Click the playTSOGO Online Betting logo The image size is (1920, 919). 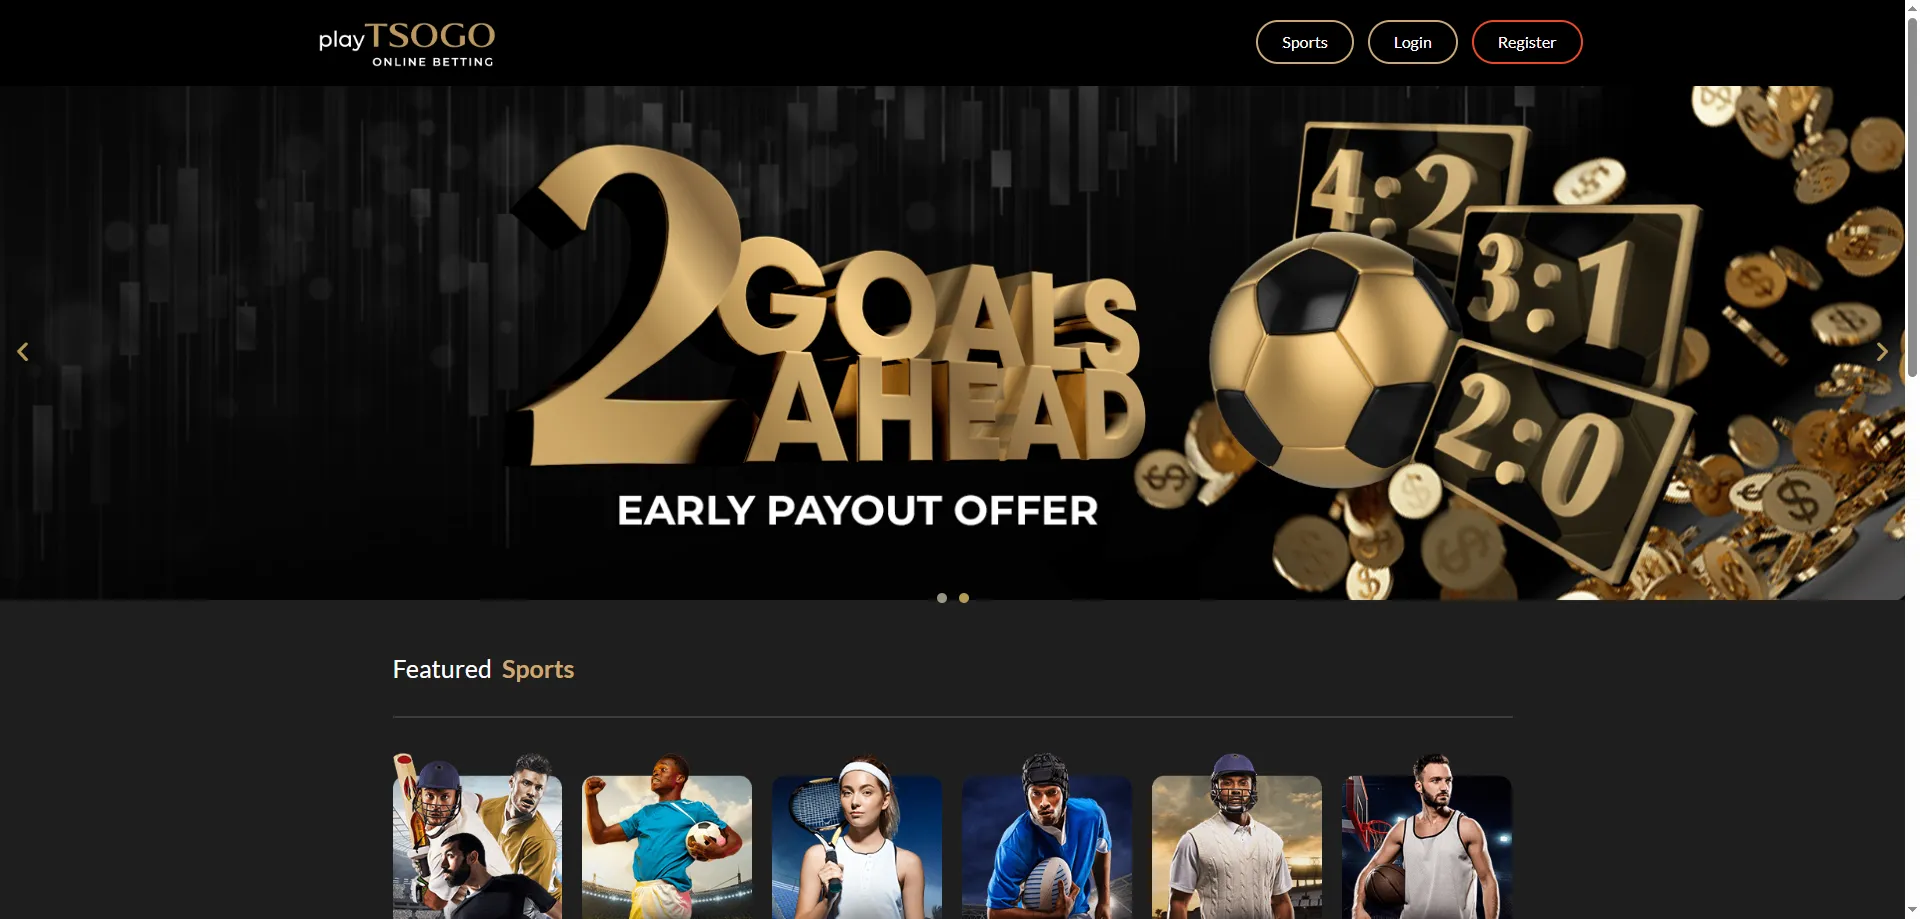[406, 44]
